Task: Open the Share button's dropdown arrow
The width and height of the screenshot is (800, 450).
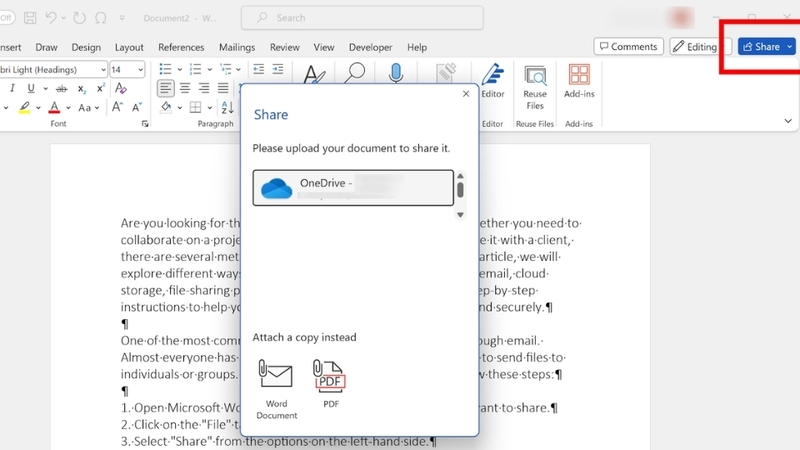Action: pyautogui.click(x=789, y=46)
